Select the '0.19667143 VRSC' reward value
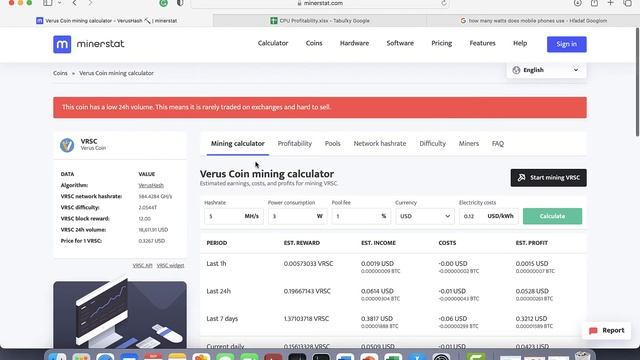The height and width of the screenshot is (360, 640). pos(307,291)
